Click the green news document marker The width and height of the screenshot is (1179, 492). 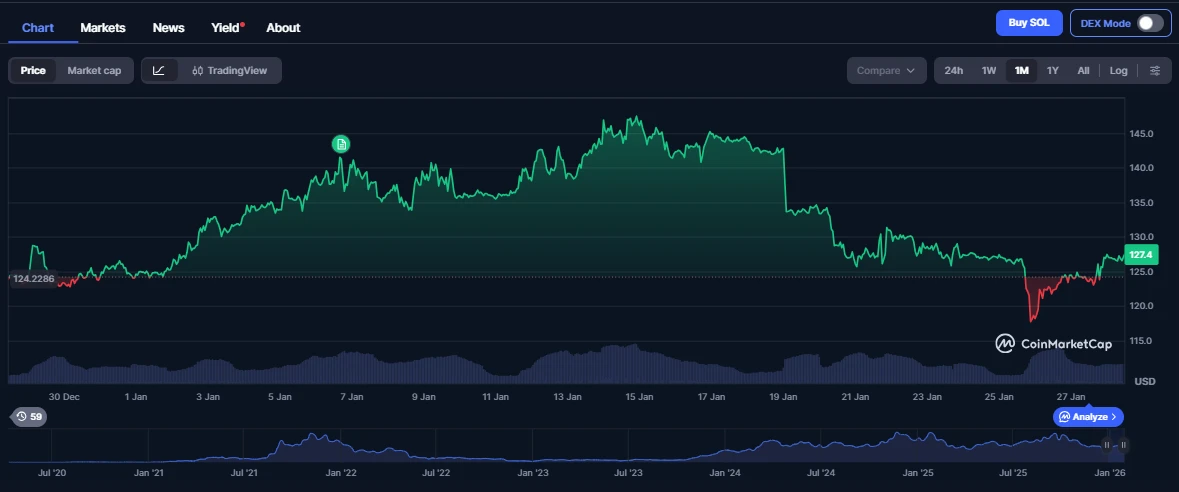(x=341, y=144)
